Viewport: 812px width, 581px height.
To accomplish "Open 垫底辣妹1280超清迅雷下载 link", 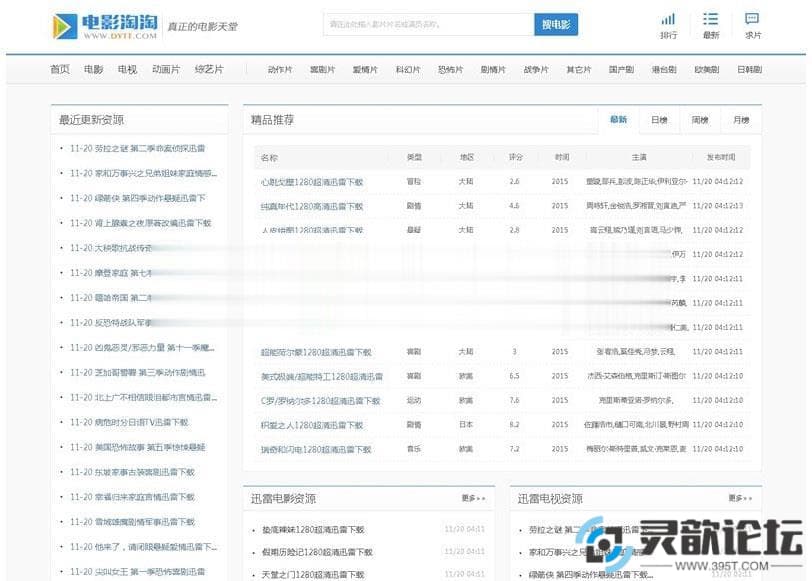I will [x=313, y=529].
